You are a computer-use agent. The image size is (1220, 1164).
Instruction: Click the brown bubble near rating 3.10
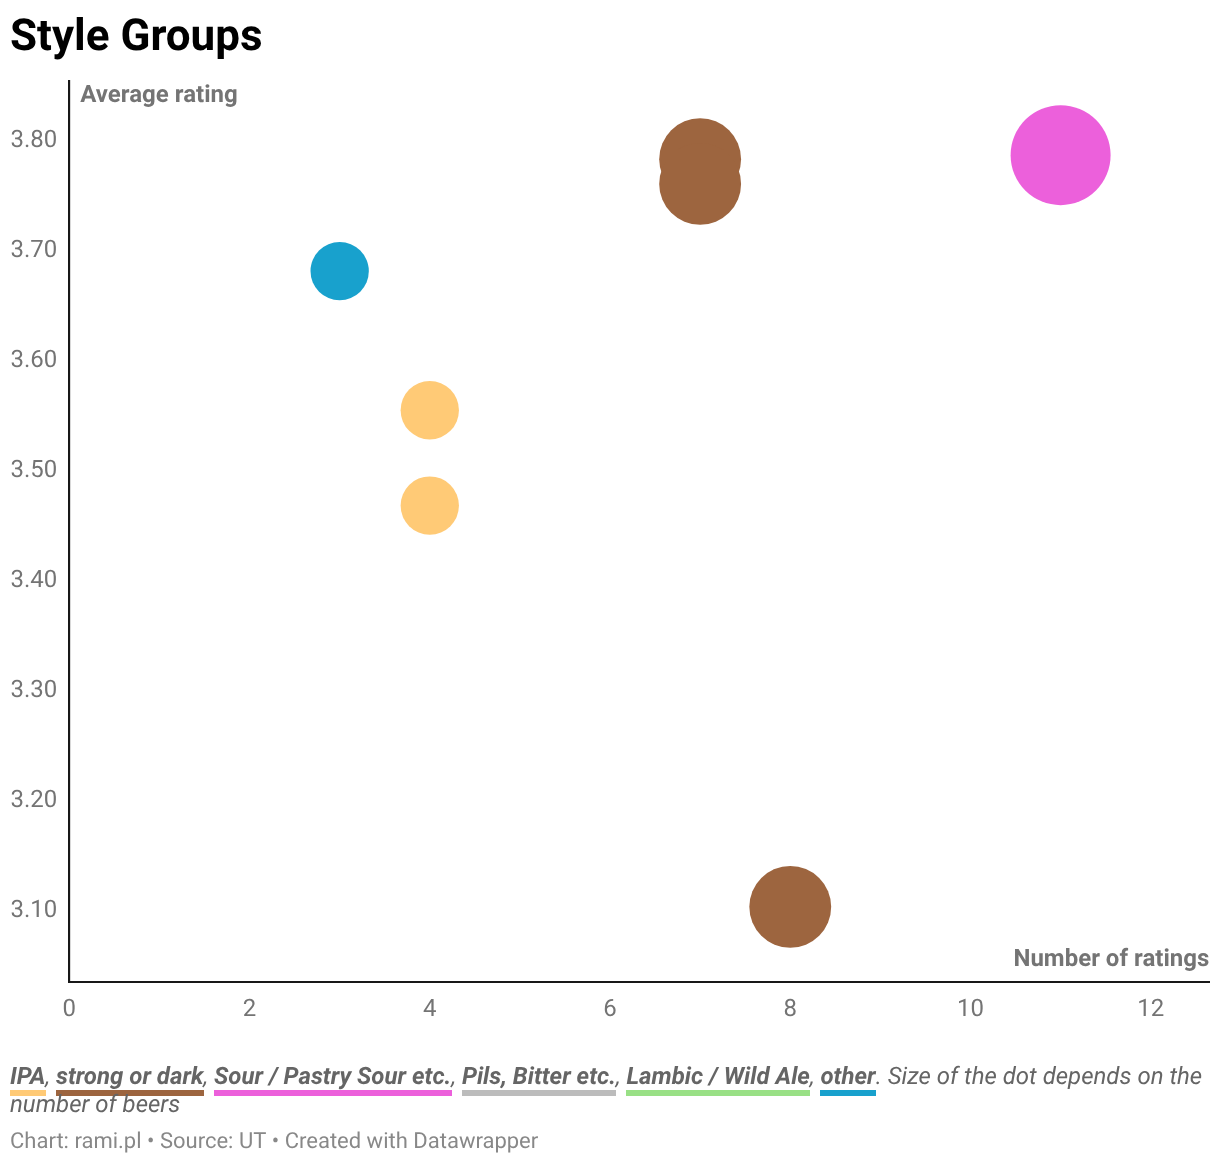790,906
